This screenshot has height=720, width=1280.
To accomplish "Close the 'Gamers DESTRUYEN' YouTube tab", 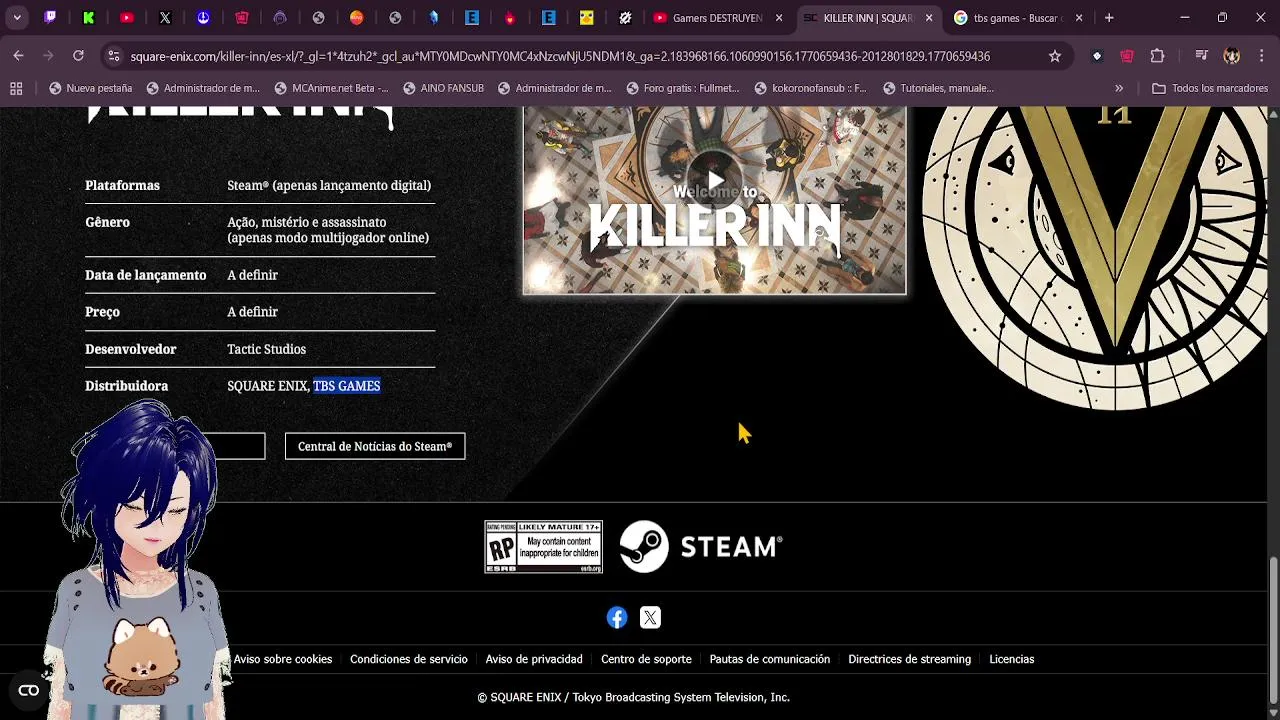I will [x=777, y=18].
